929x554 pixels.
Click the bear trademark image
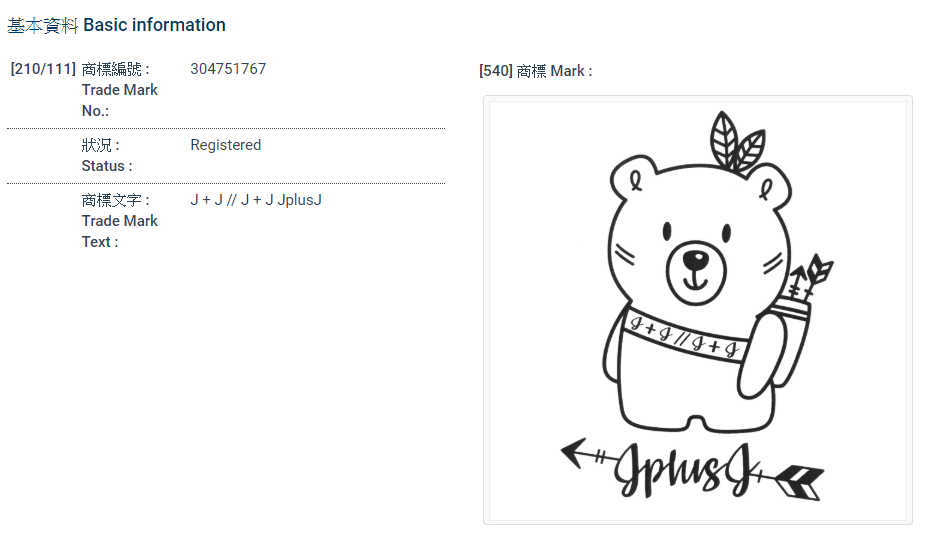697,310
